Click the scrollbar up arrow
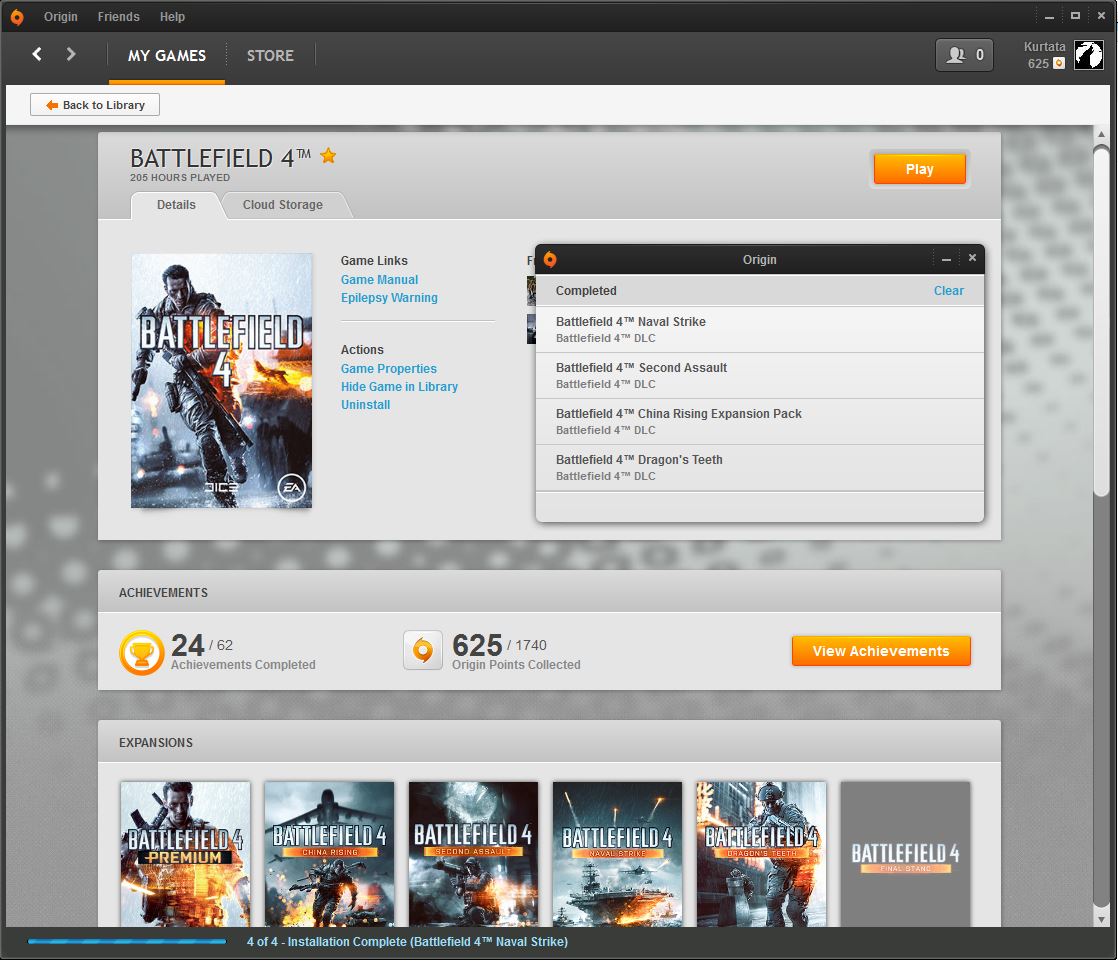 (1102, 134)
